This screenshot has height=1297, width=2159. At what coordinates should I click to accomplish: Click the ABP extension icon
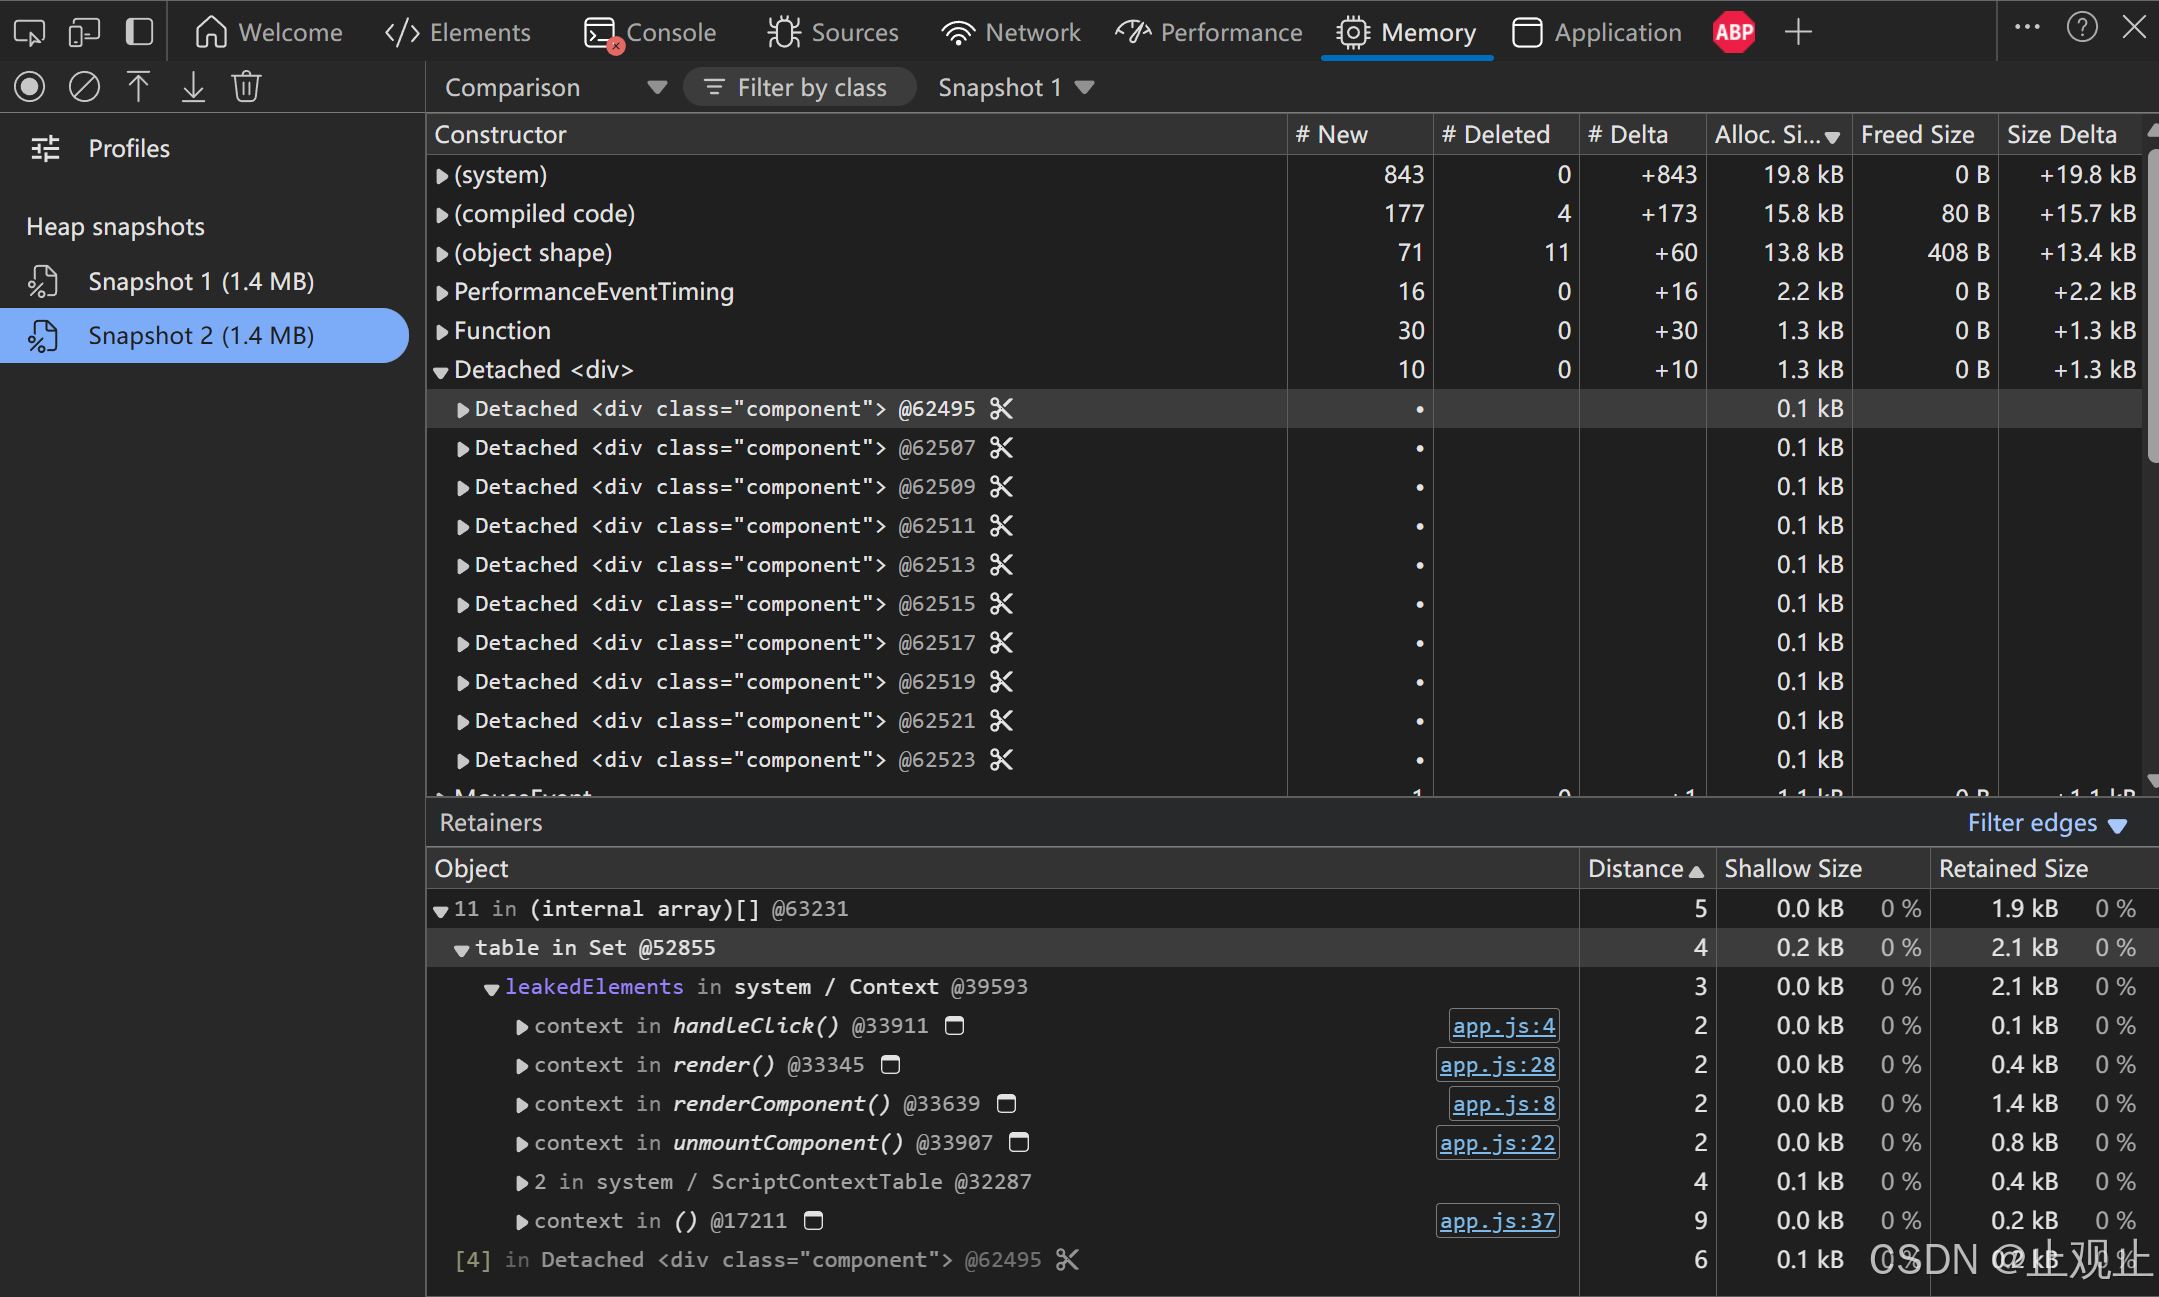[1734, 33]
